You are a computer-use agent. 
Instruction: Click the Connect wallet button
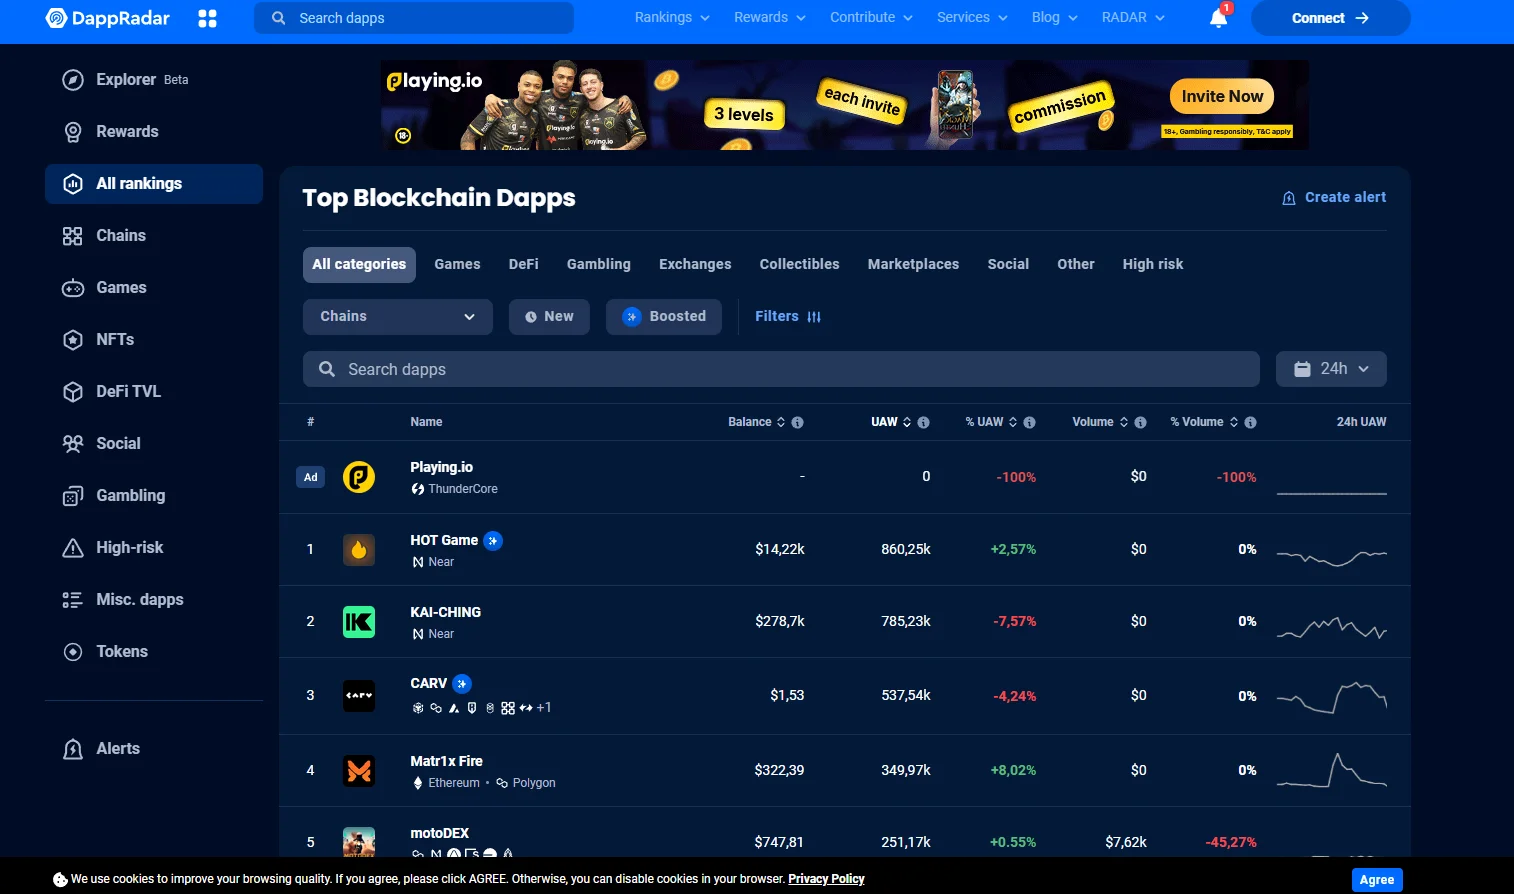pyautogui.click(x=1330, y=18)
